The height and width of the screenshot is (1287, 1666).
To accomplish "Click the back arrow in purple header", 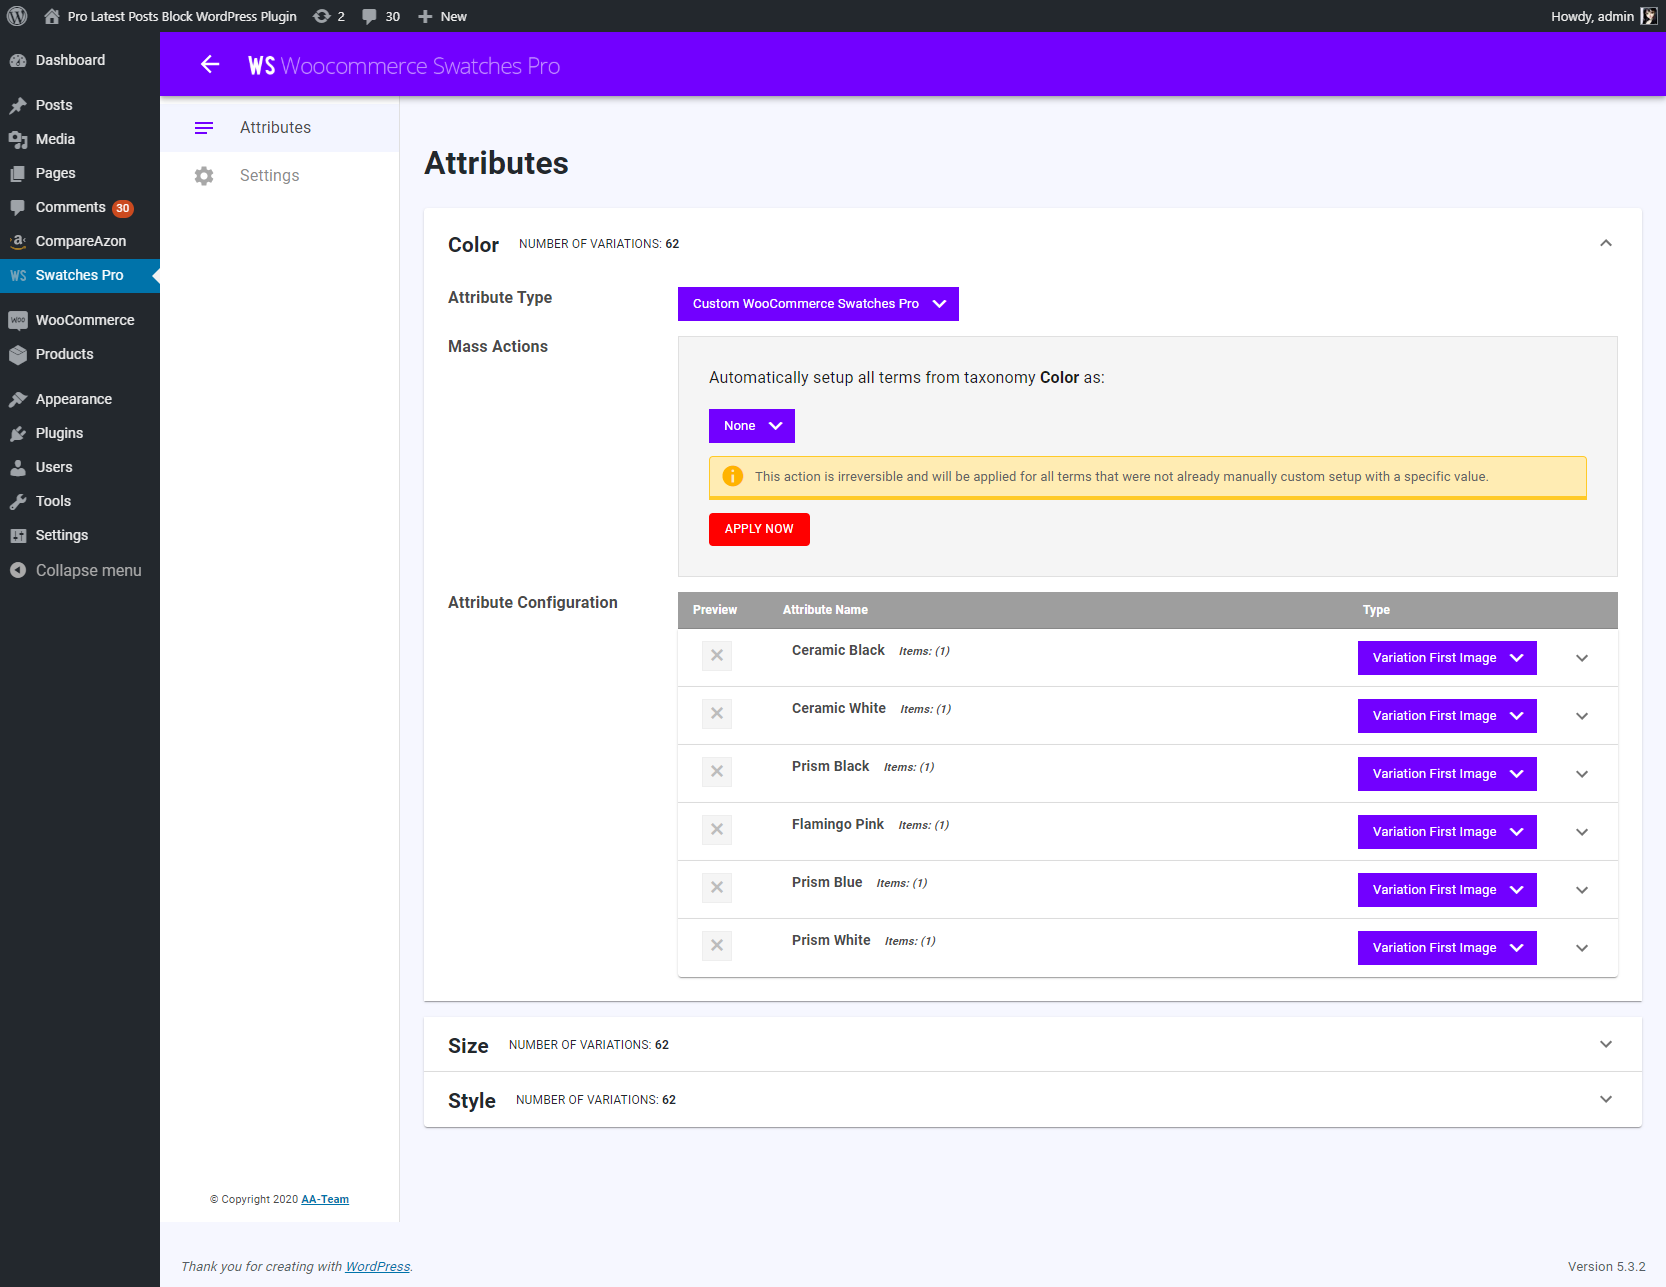I will click(210, 64).
